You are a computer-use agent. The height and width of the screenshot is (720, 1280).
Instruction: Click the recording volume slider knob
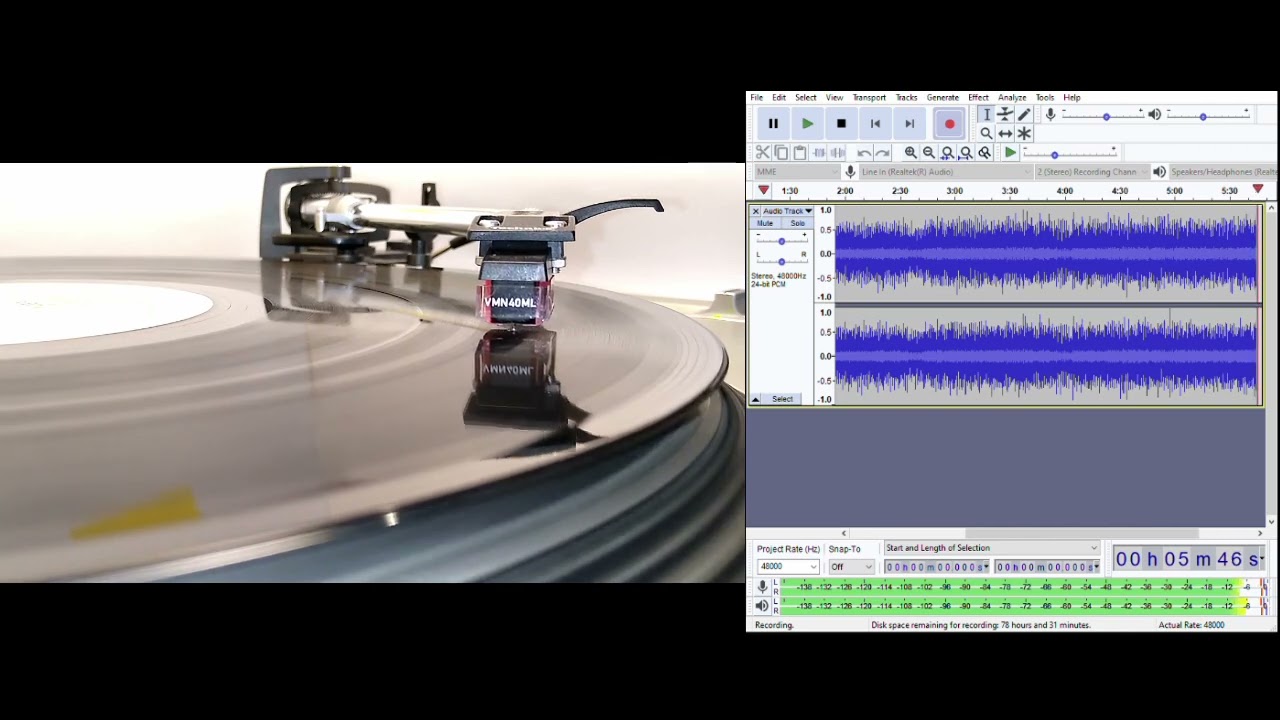tap(1106, 117)
